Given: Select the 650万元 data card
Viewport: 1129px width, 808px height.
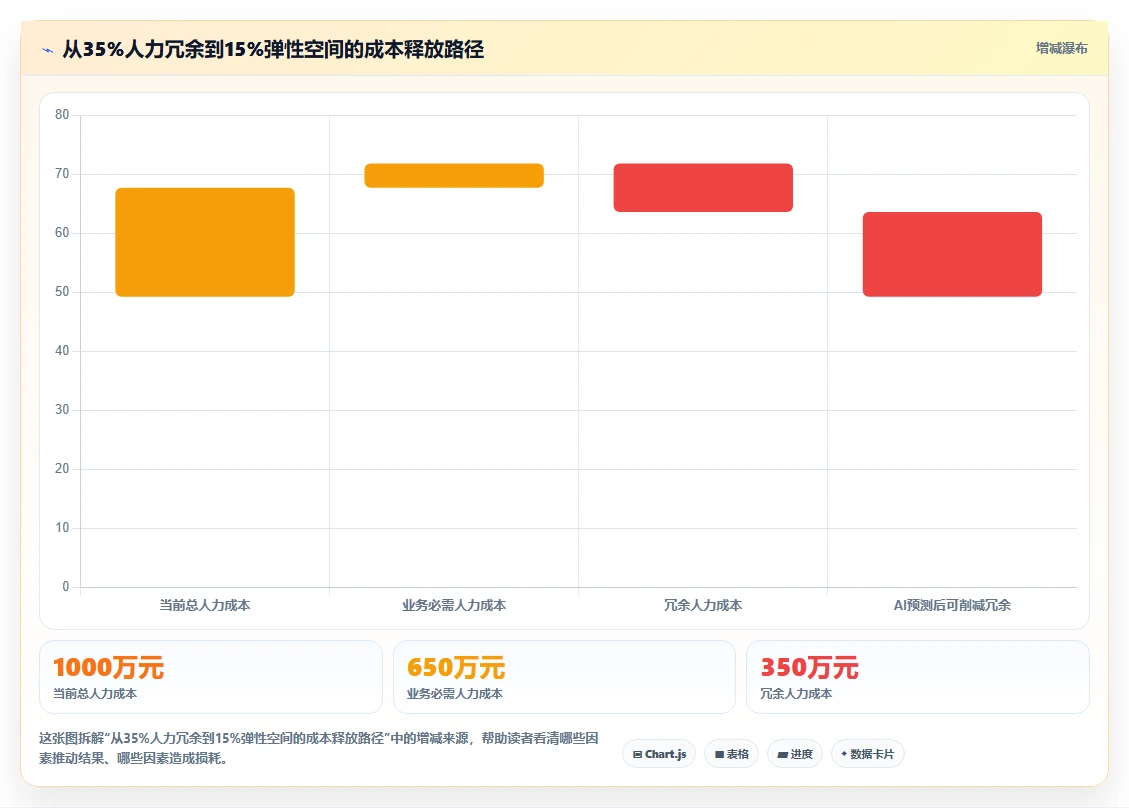Looking at the screenshot, I should pos(564,677).
